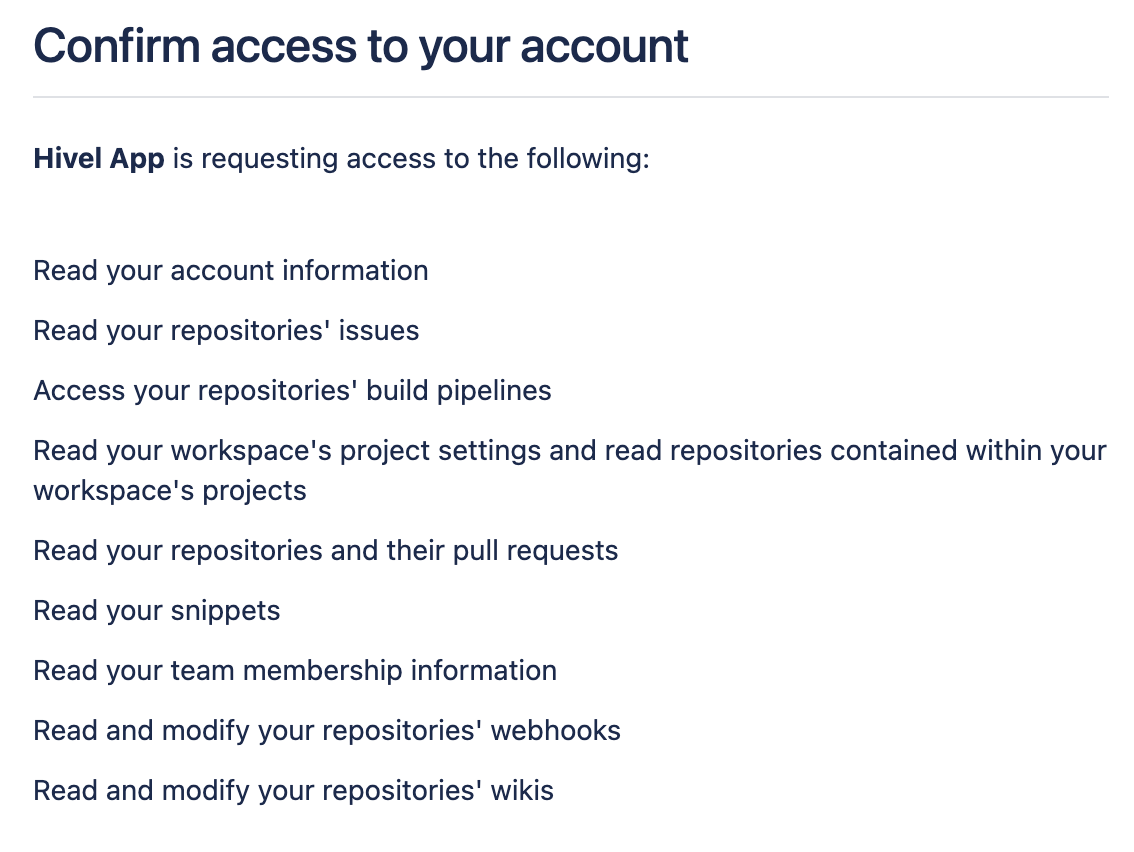Click the "is requesting access to the following" text

pos(410,159)
